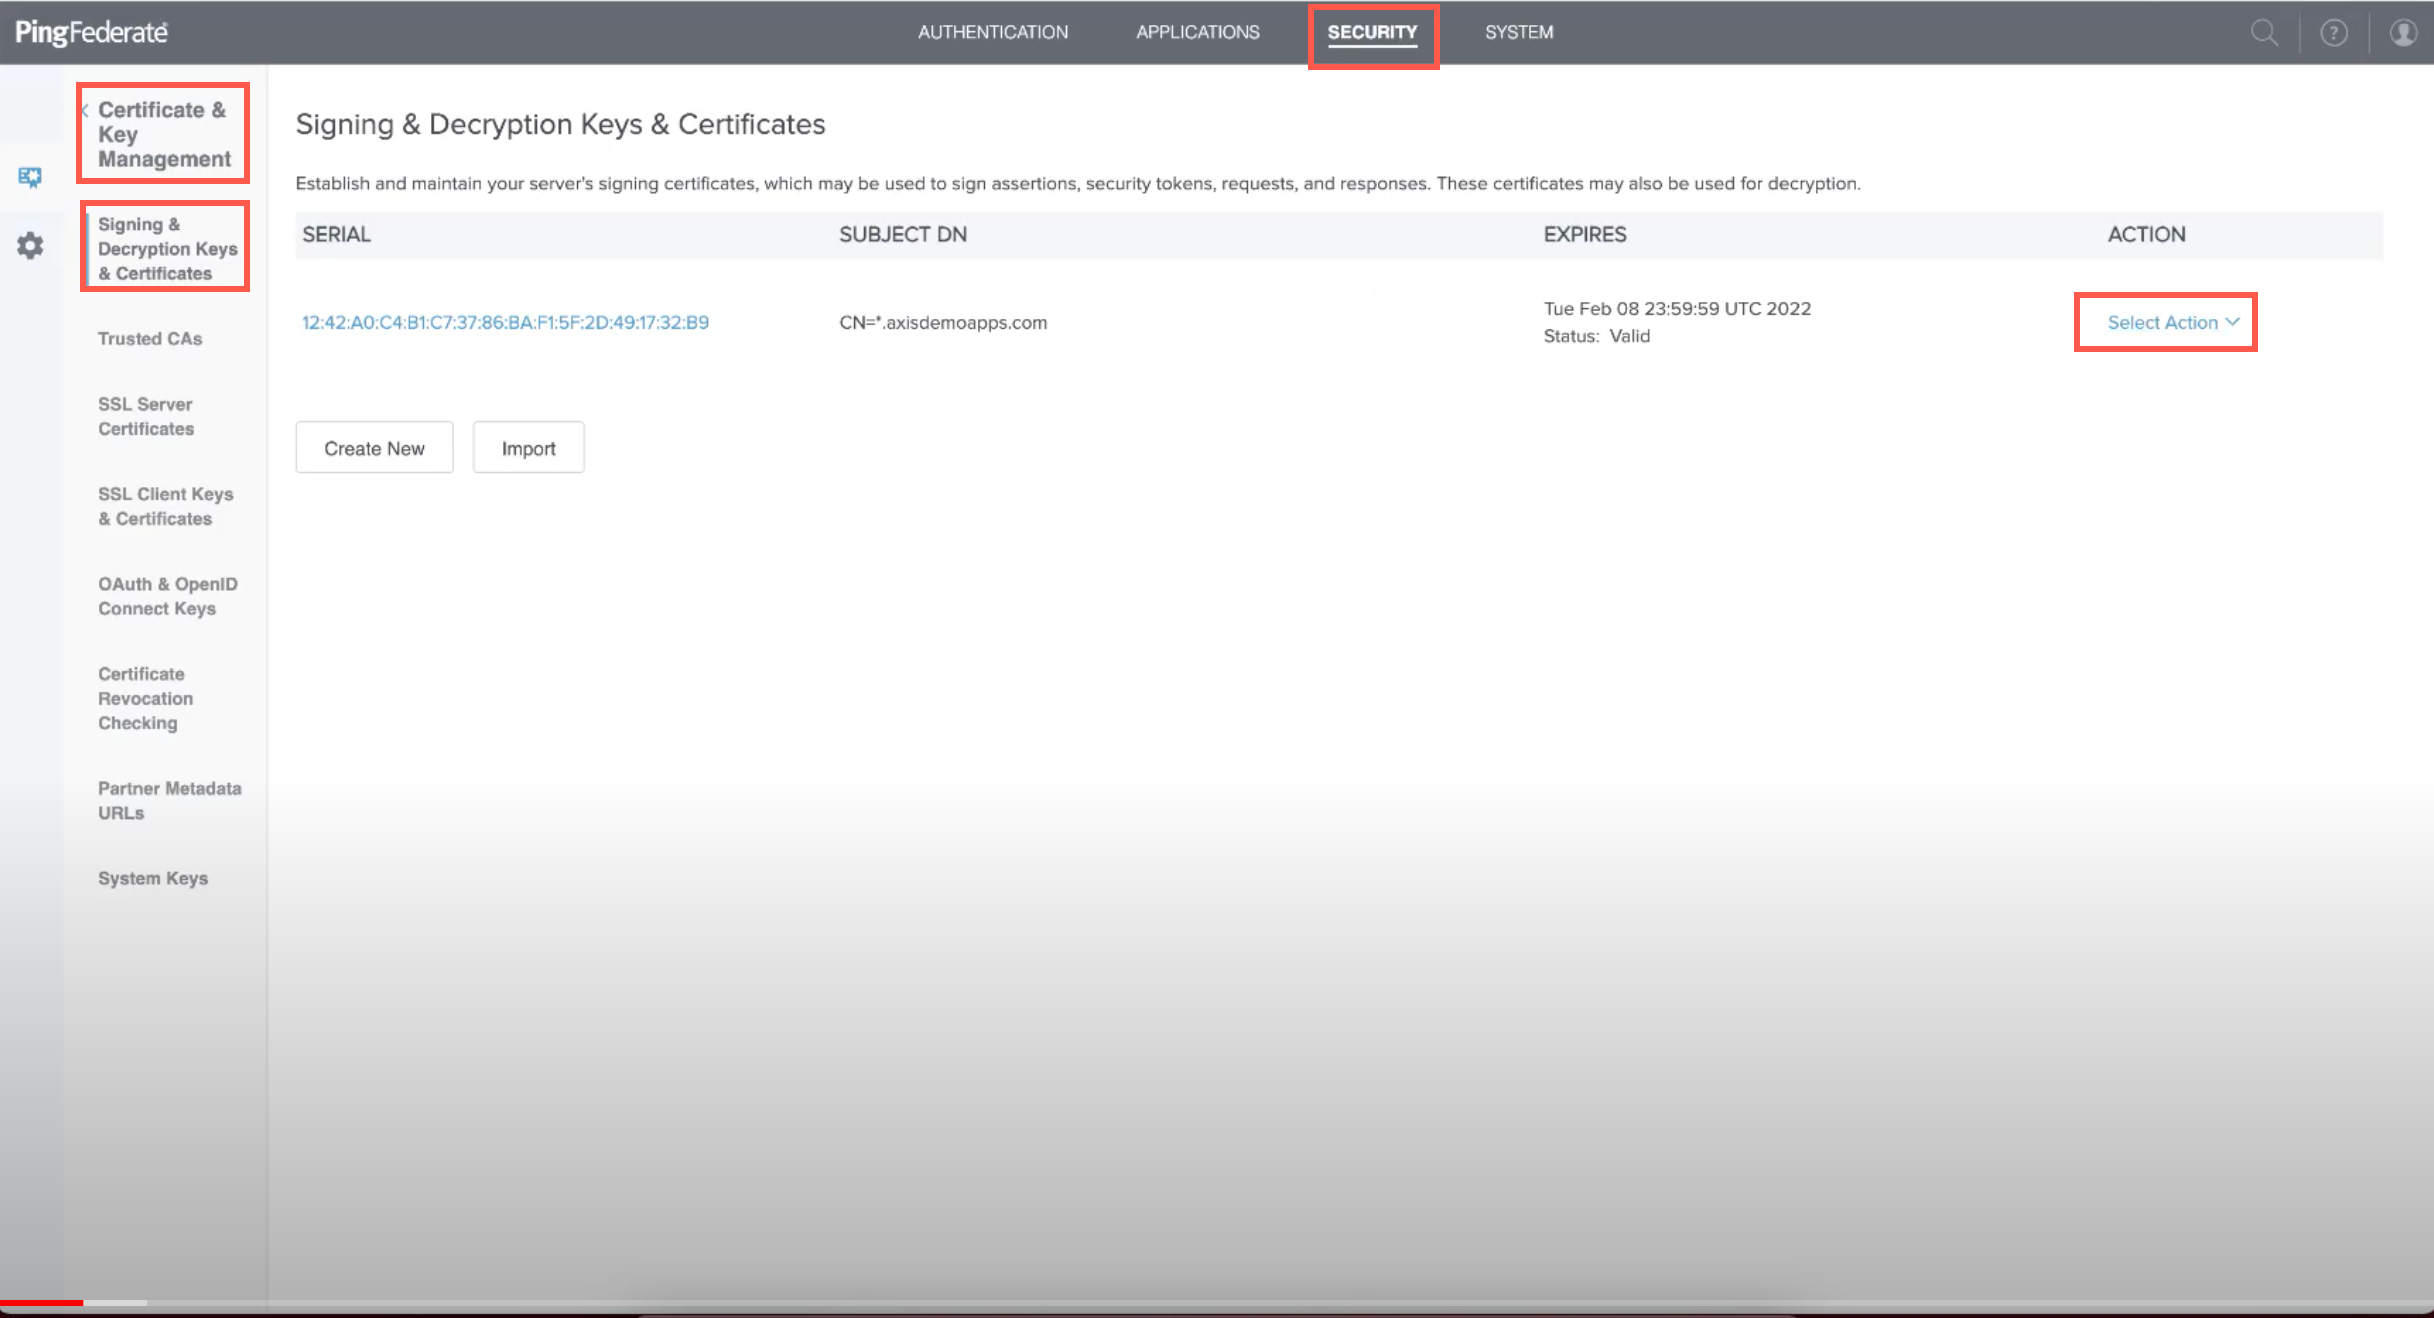
Task: Click the PingFederate logo
Action: [91, 32]
